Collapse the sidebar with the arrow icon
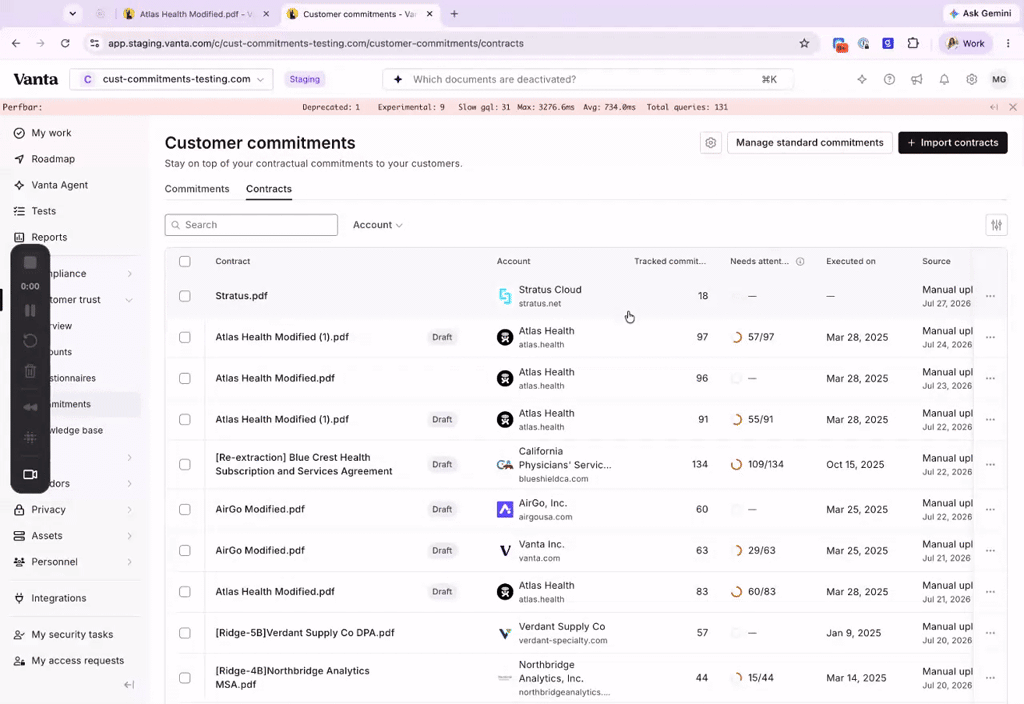This screenshot has height=704, width=1024. pyautogui.click(x=129, y=684)
